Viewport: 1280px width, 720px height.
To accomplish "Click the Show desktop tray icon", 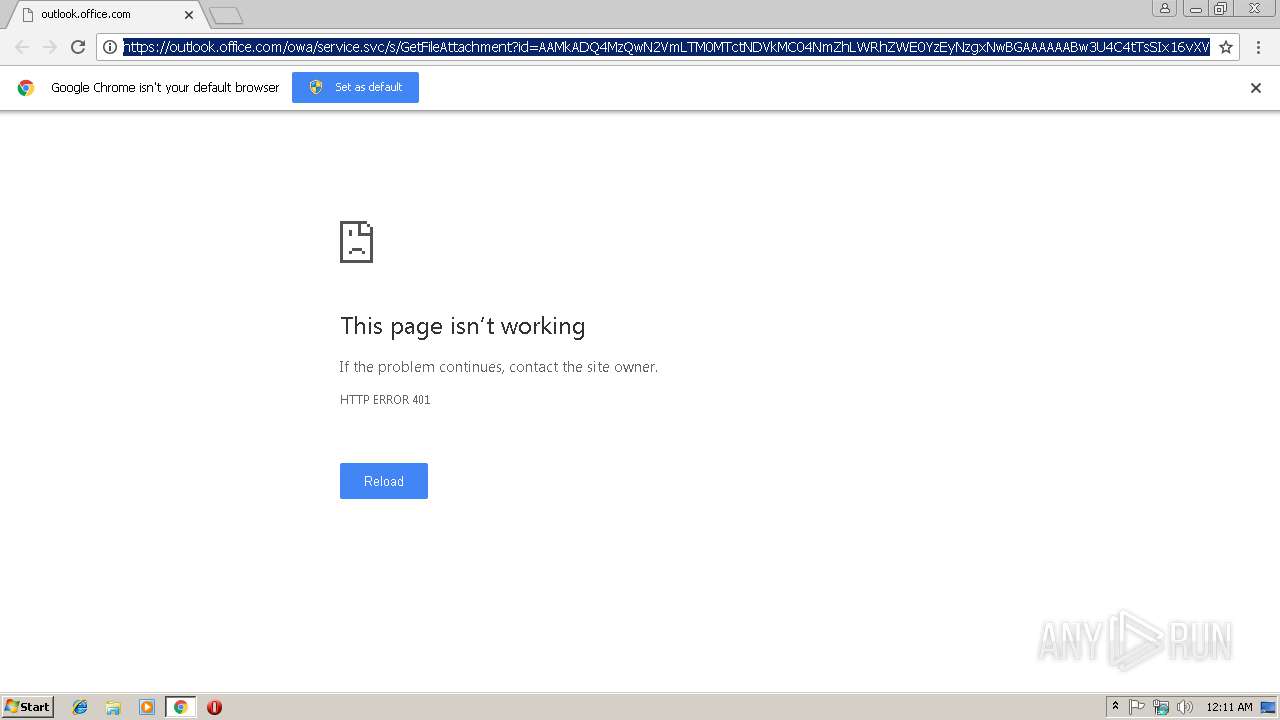I will click(1268, 707).
